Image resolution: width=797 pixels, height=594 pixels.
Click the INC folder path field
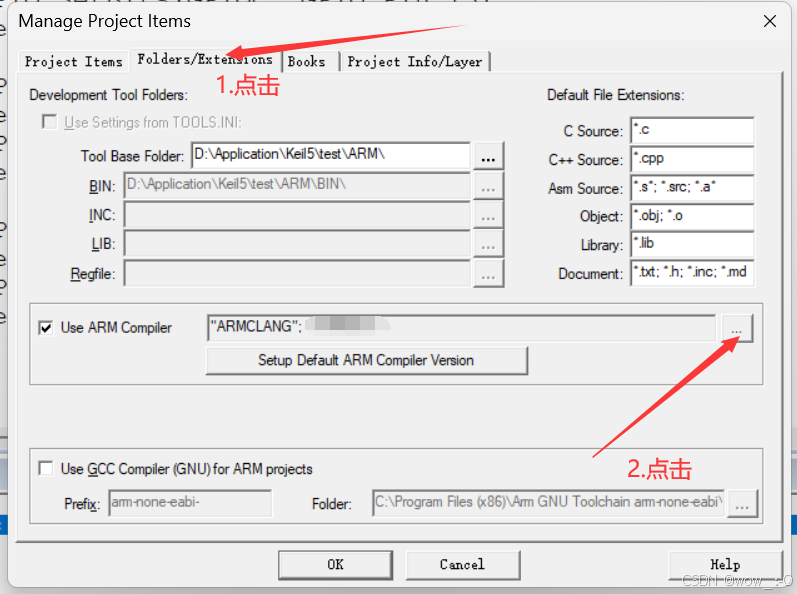point(297,214)
